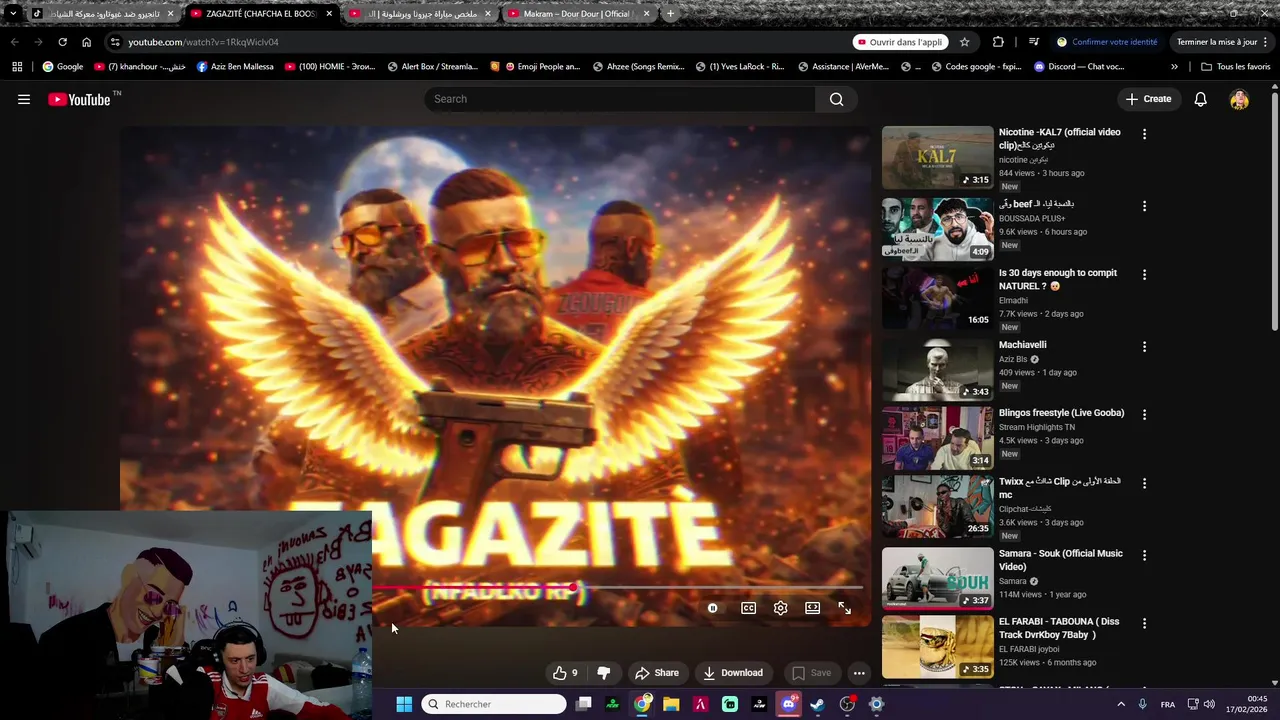Viewport: 1280px width, 720px height.
Task: Open Task View on the taskbar
Action: tap(584, 704)
